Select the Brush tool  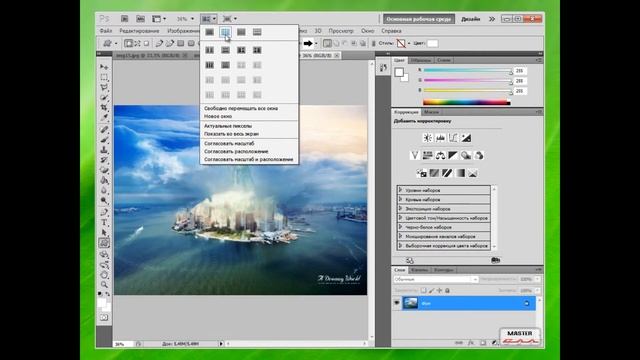click(104, 140)
